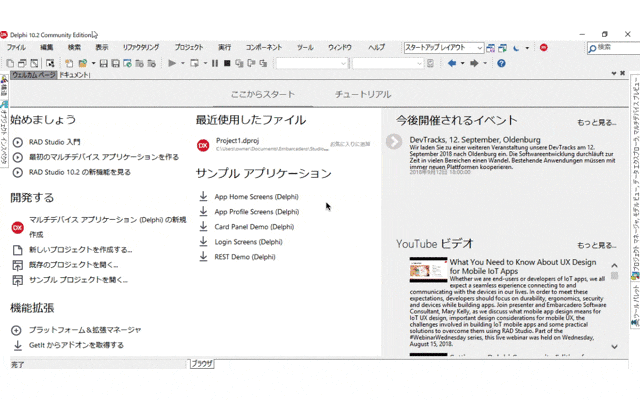The image size is (640, 400).
Task: Open the dropdown arrow beside Open Project
Action: [x=93, y=63]
